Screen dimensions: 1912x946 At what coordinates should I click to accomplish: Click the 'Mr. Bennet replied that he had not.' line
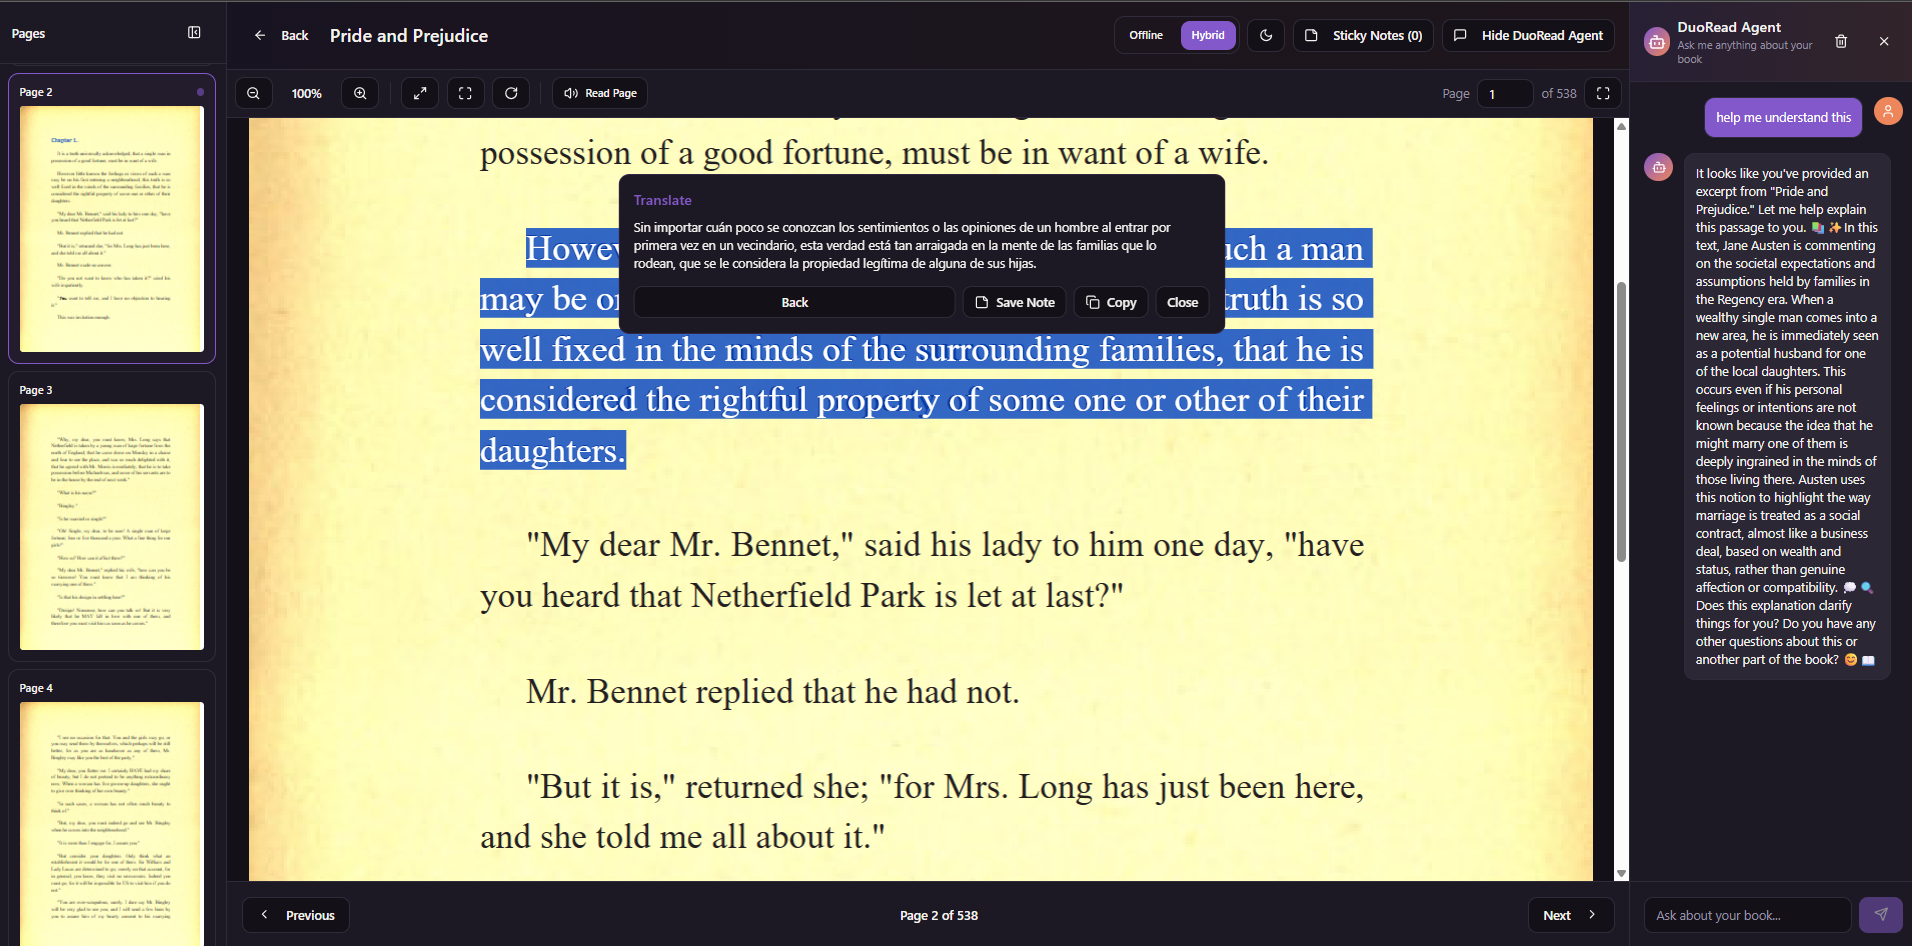[x=773, y=691]
